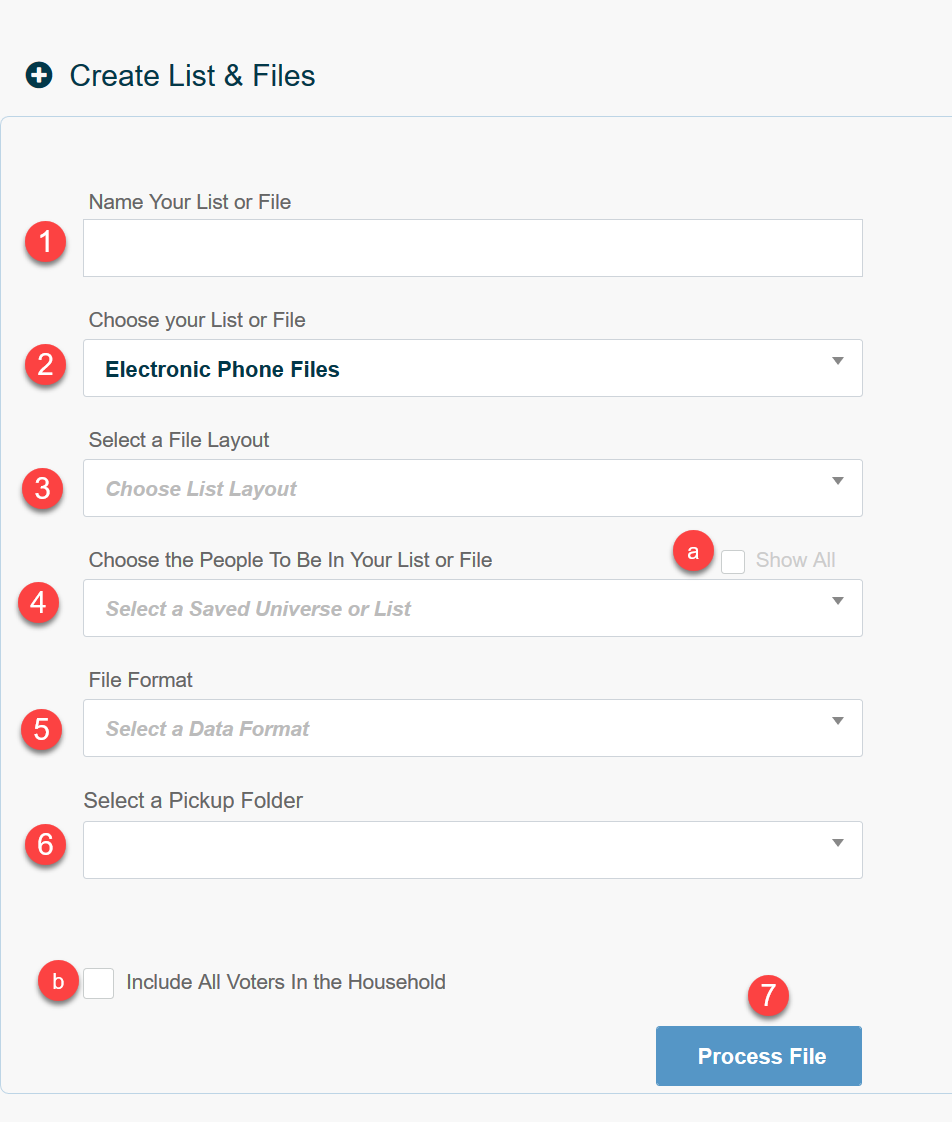Click the Process File button
952x1122 pixels.
point(758,1055)
